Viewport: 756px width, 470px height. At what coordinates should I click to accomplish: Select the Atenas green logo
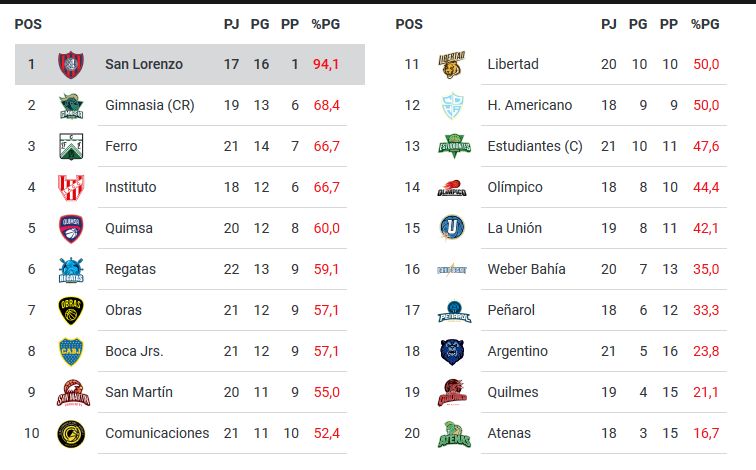(454, 434)
